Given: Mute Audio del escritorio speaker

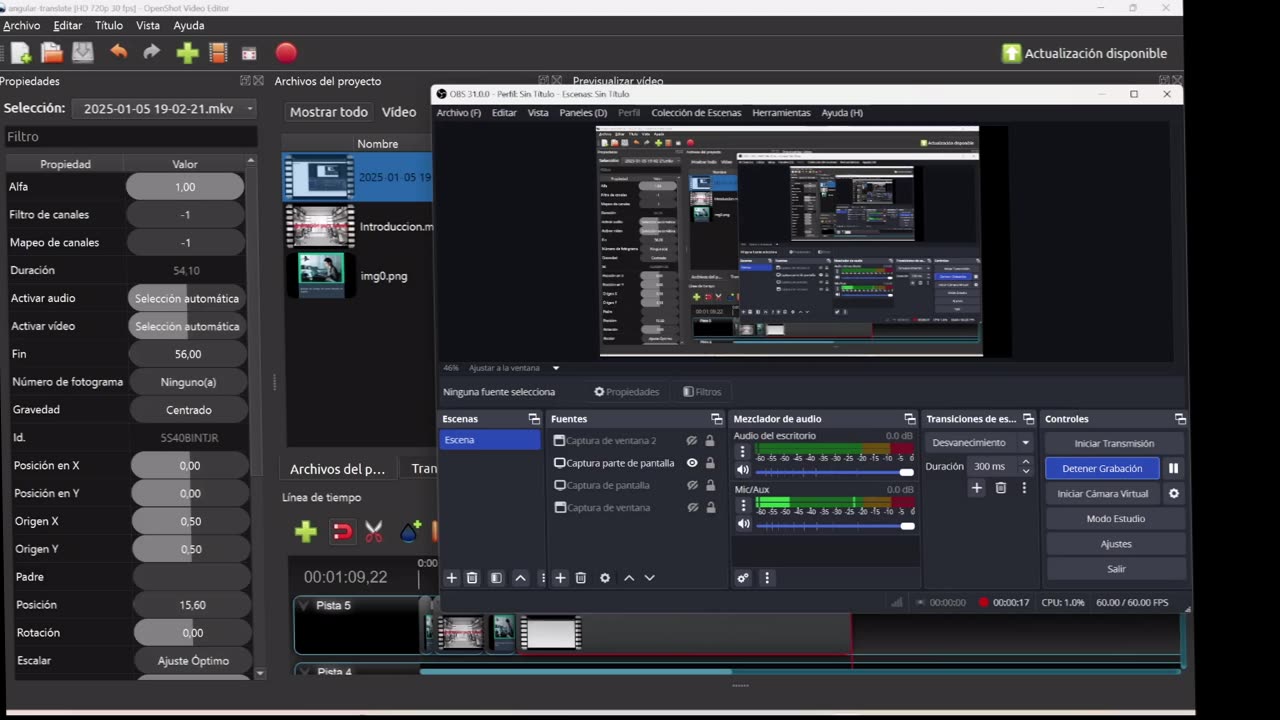Looking at the screenshot, I should [743, 470].
